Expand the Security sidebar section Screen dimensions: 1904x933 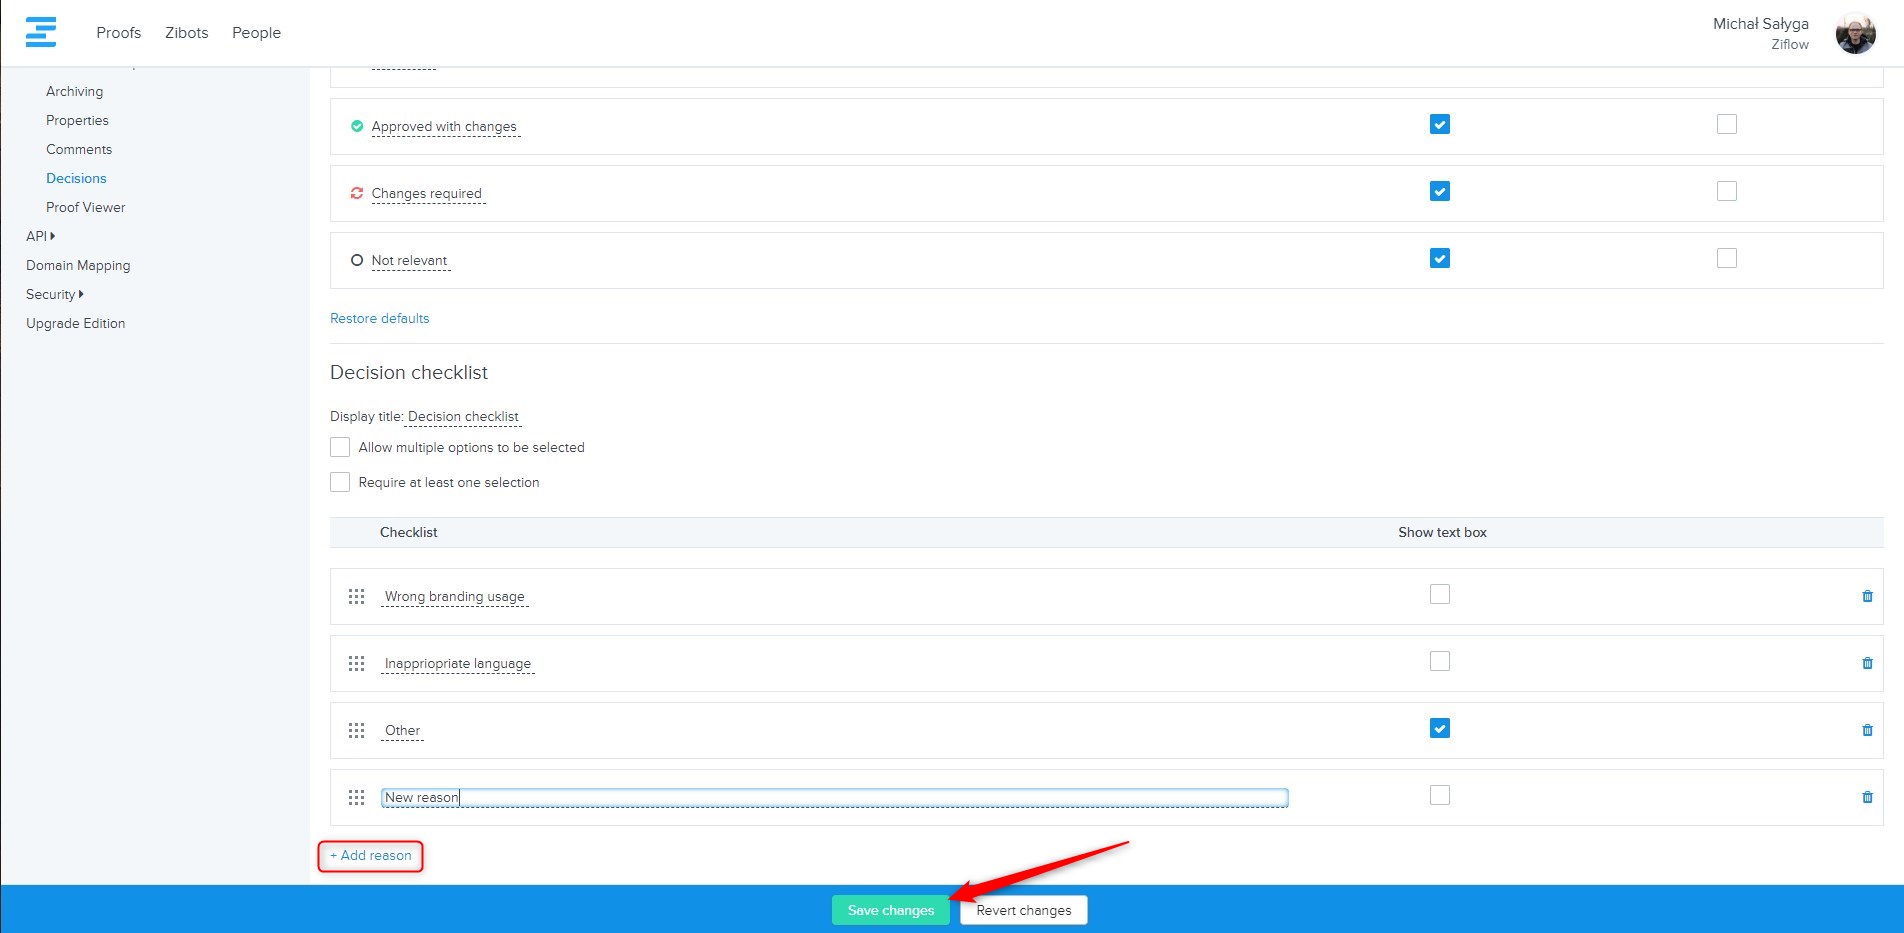coord(54,294)
